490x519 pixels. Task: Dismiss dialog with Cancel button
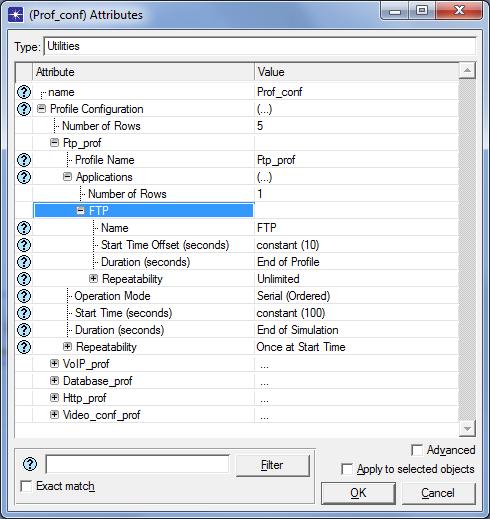(x=438, y=493)
